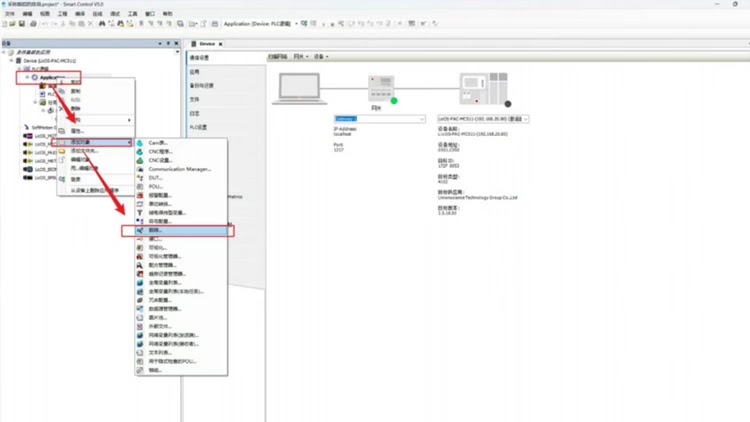Viewport: 750px width, 422px height.
Task: Choose CNC程序 from the submenu
Action: tap(160, 152)
